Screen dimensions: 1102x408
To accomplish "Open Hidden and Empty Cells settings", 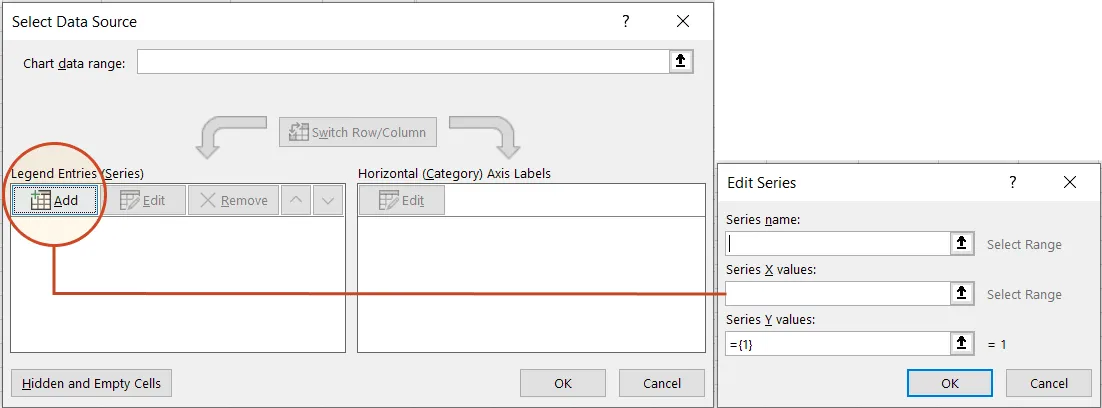I will 91,383.
